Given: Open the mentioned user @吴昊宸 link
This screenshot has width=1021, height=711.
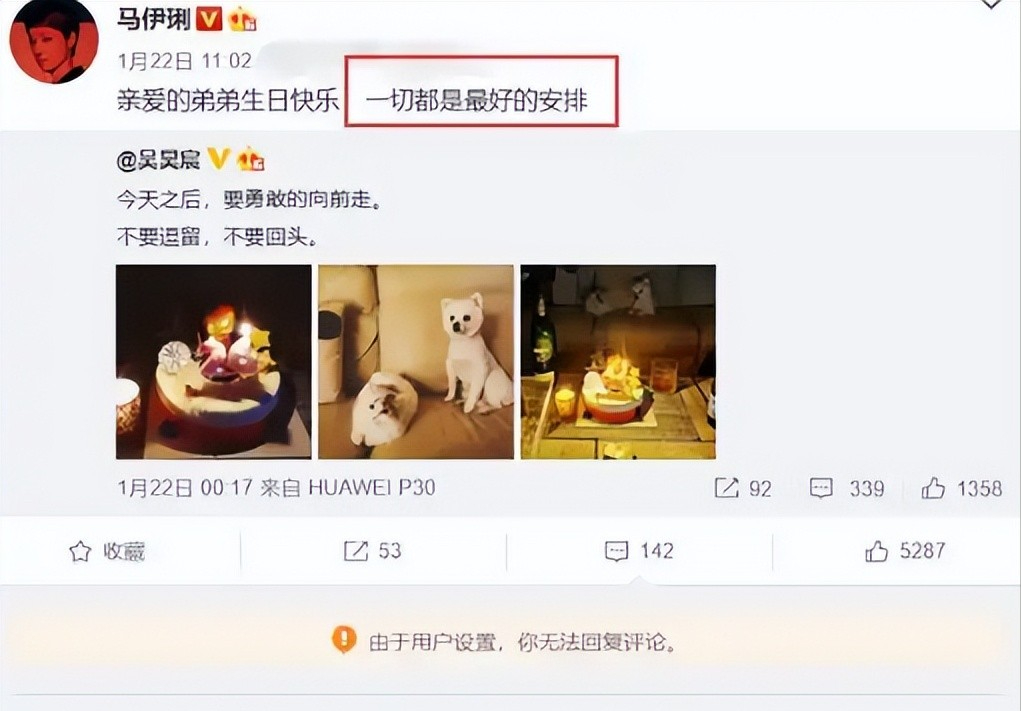Looking at the screenshot, I should click(x=158, y=160).
